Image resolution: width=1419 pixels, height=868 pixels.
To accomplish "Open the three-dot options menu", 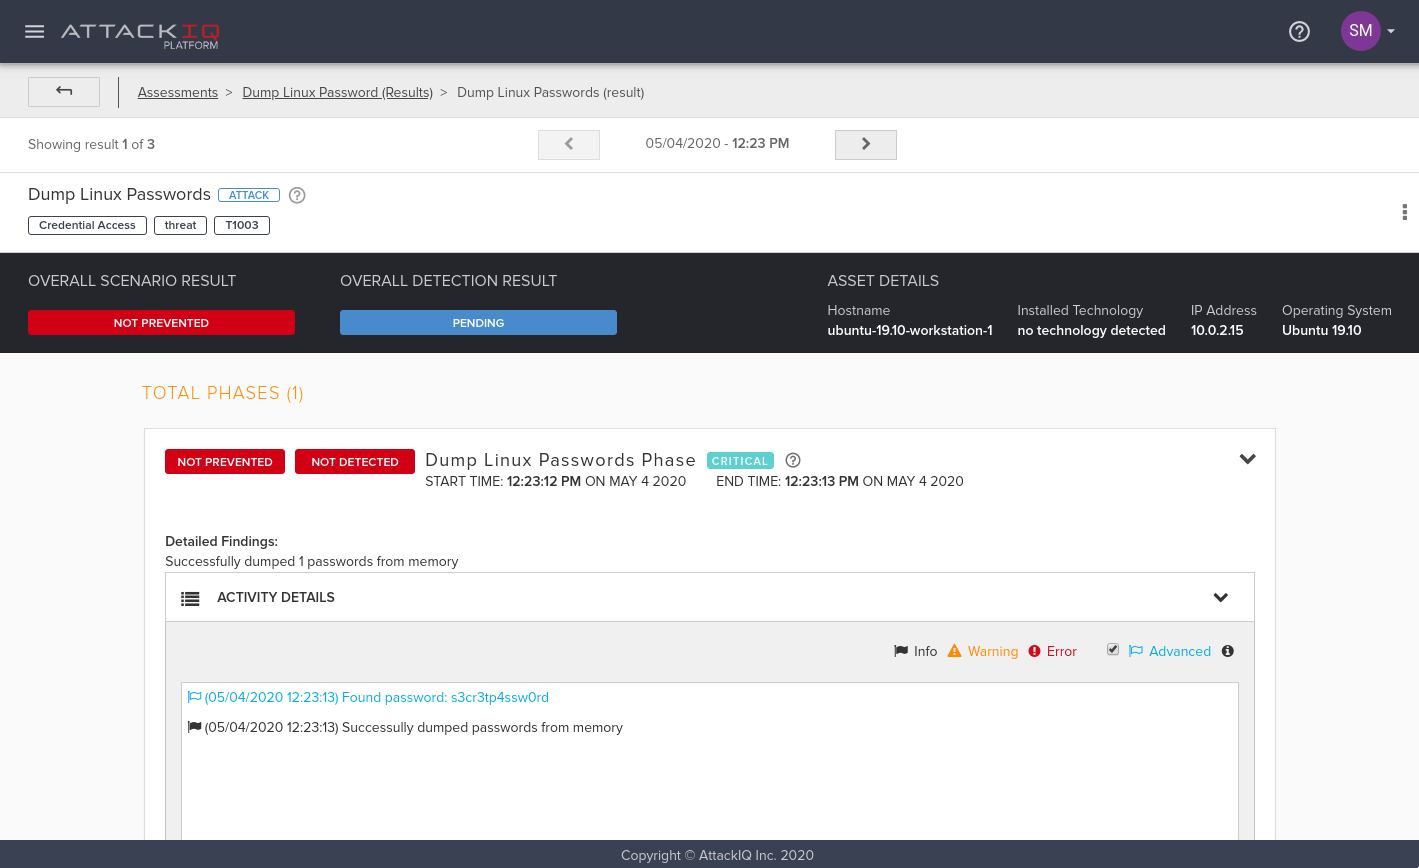I will coord(1404,212).
